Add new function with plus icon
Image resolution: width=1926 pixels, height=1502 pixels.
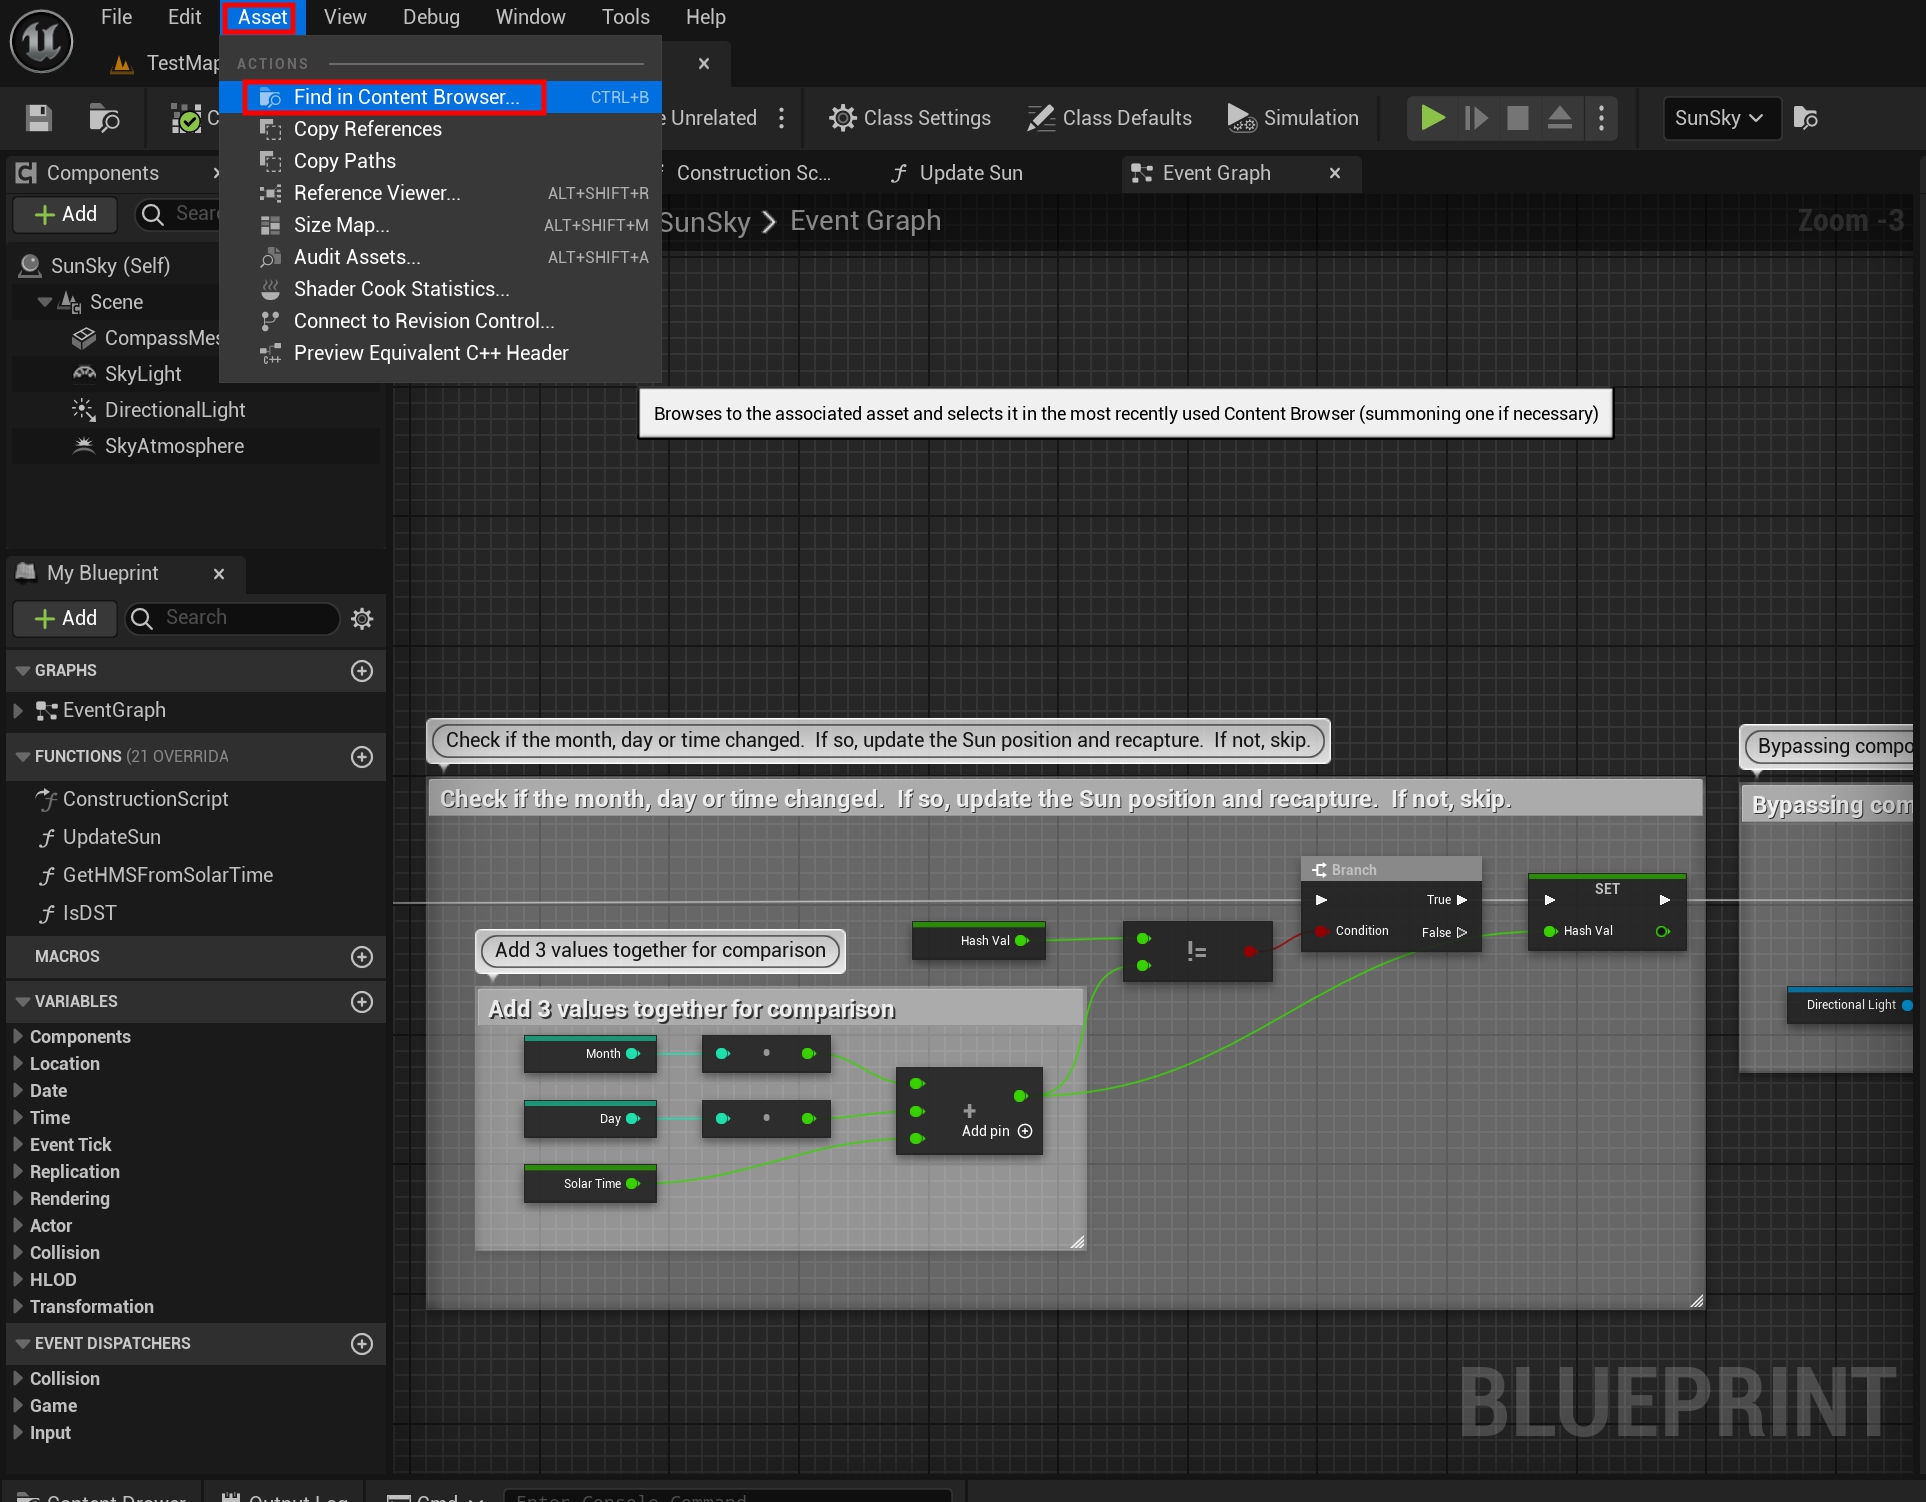pos(362,756)
